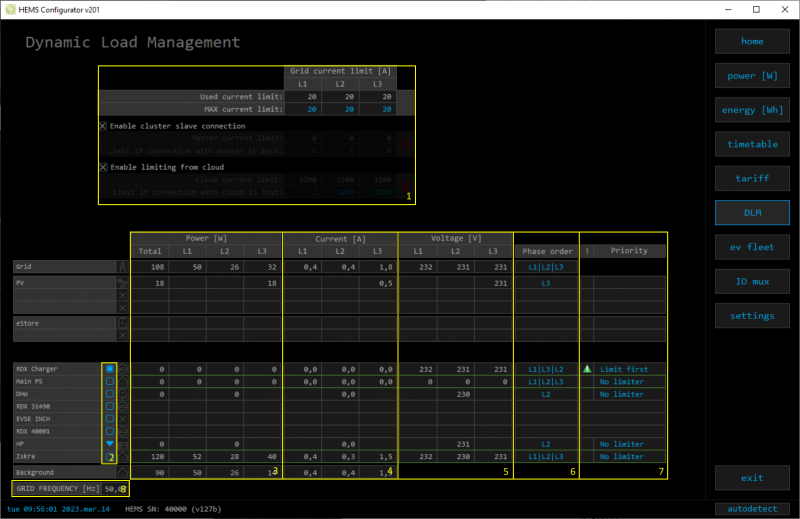Click the Background house icon
This screenshot has height=519, width=800.
tap(123, 472)
